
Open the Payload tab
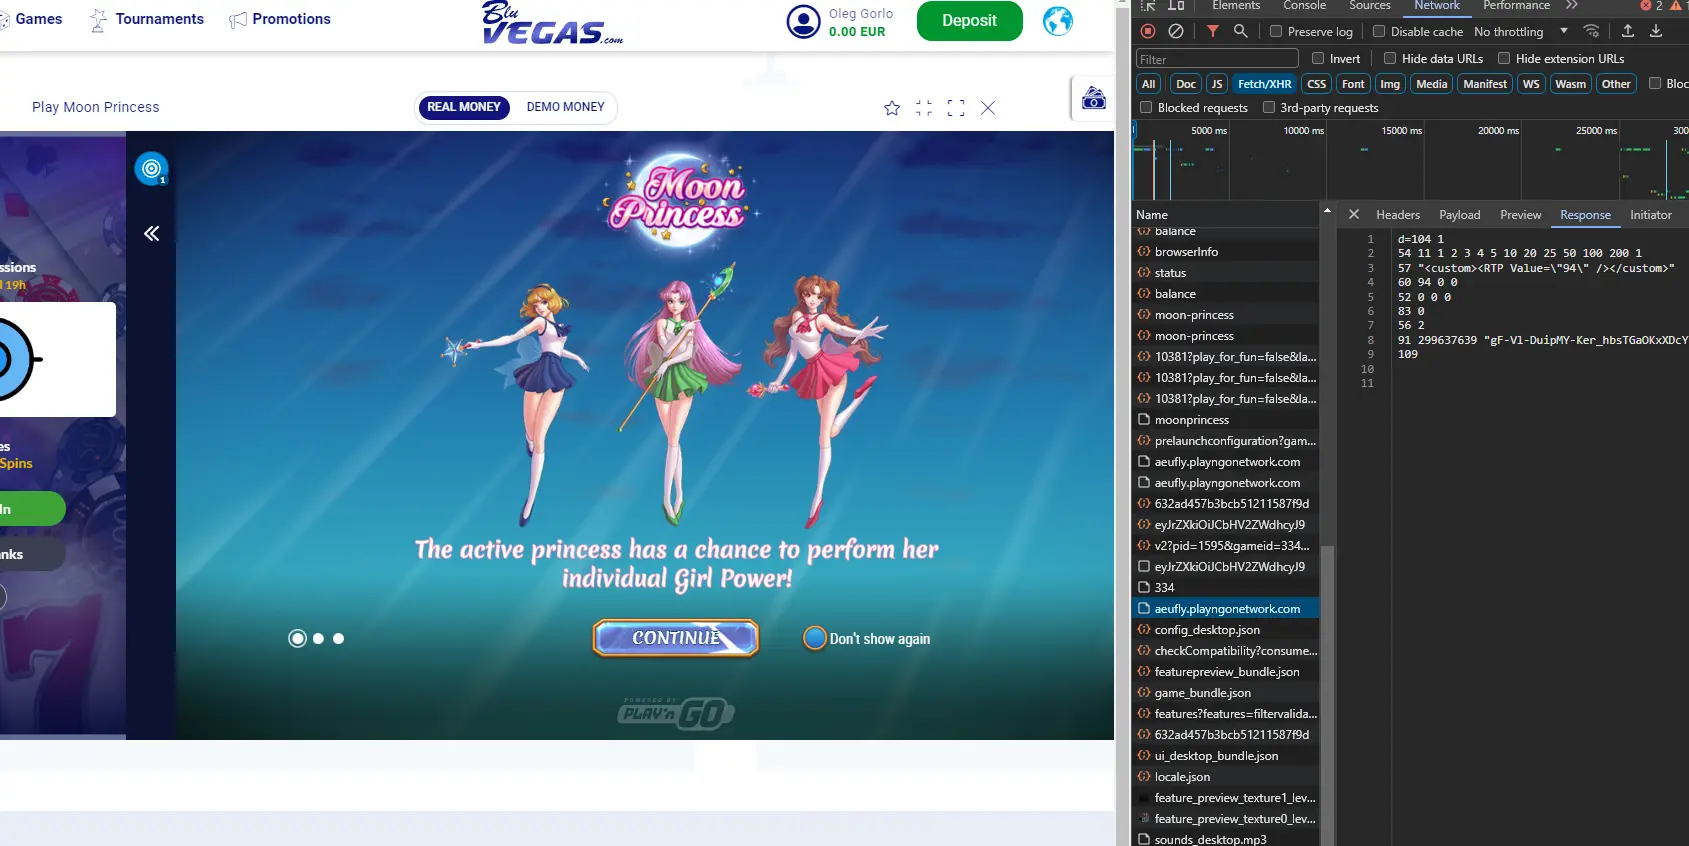tap(1460, 215)
